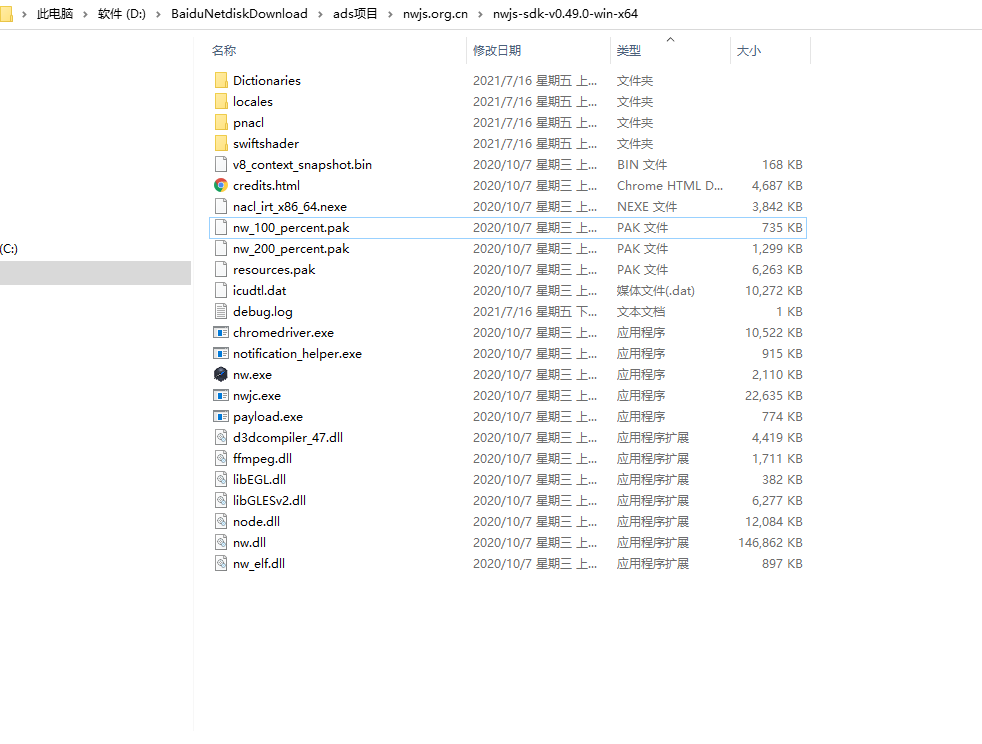
Task: Select the node.dll extension icon
Action: coord(222,521)
